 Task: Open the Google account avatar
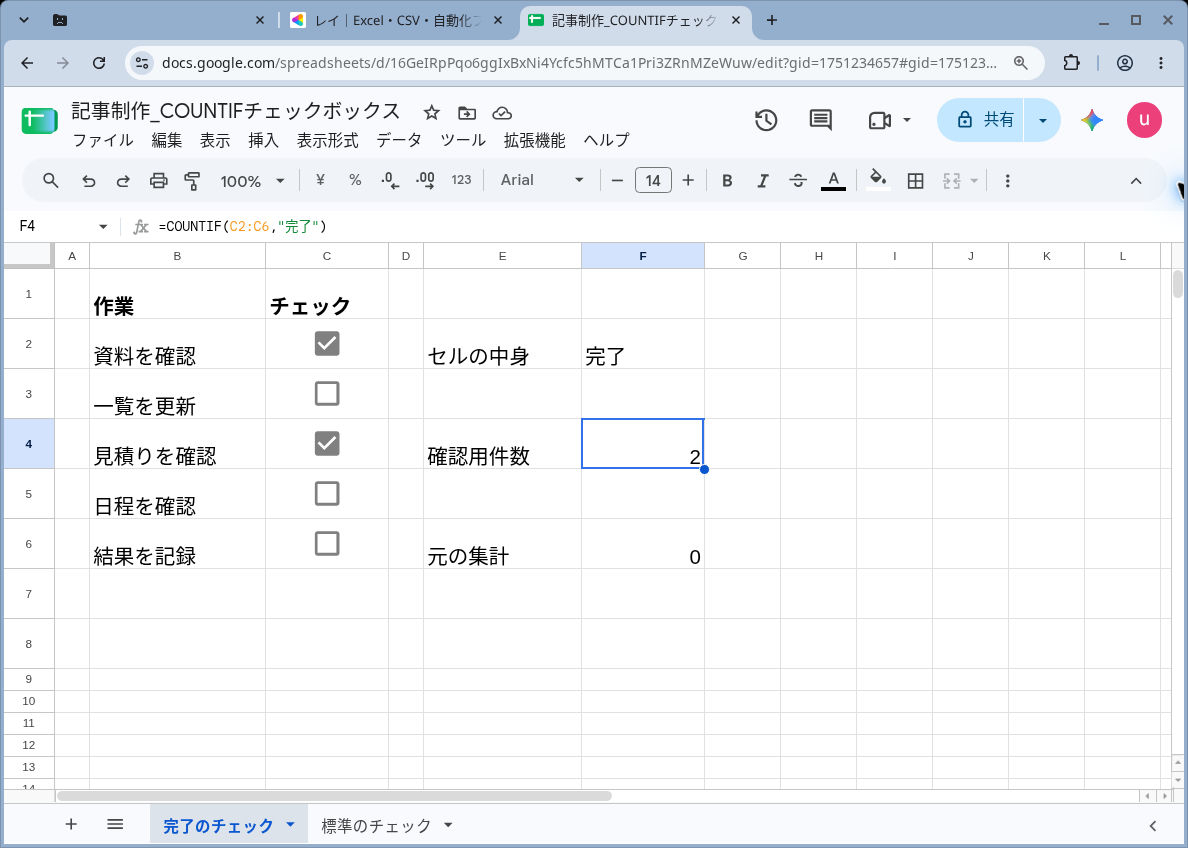tap(1144, 120)
